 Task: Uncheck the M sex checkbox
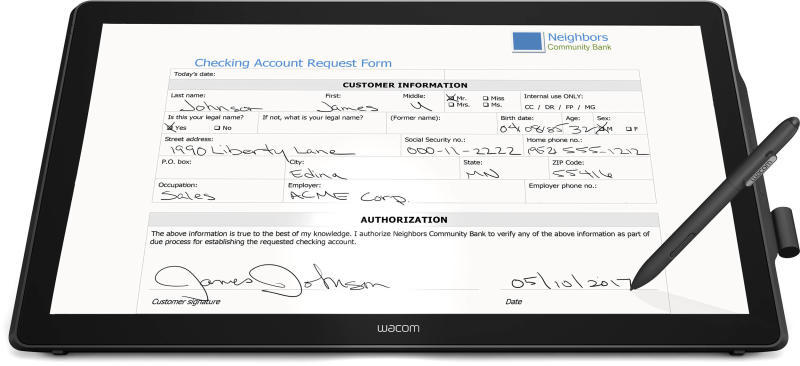pos(603,128)
